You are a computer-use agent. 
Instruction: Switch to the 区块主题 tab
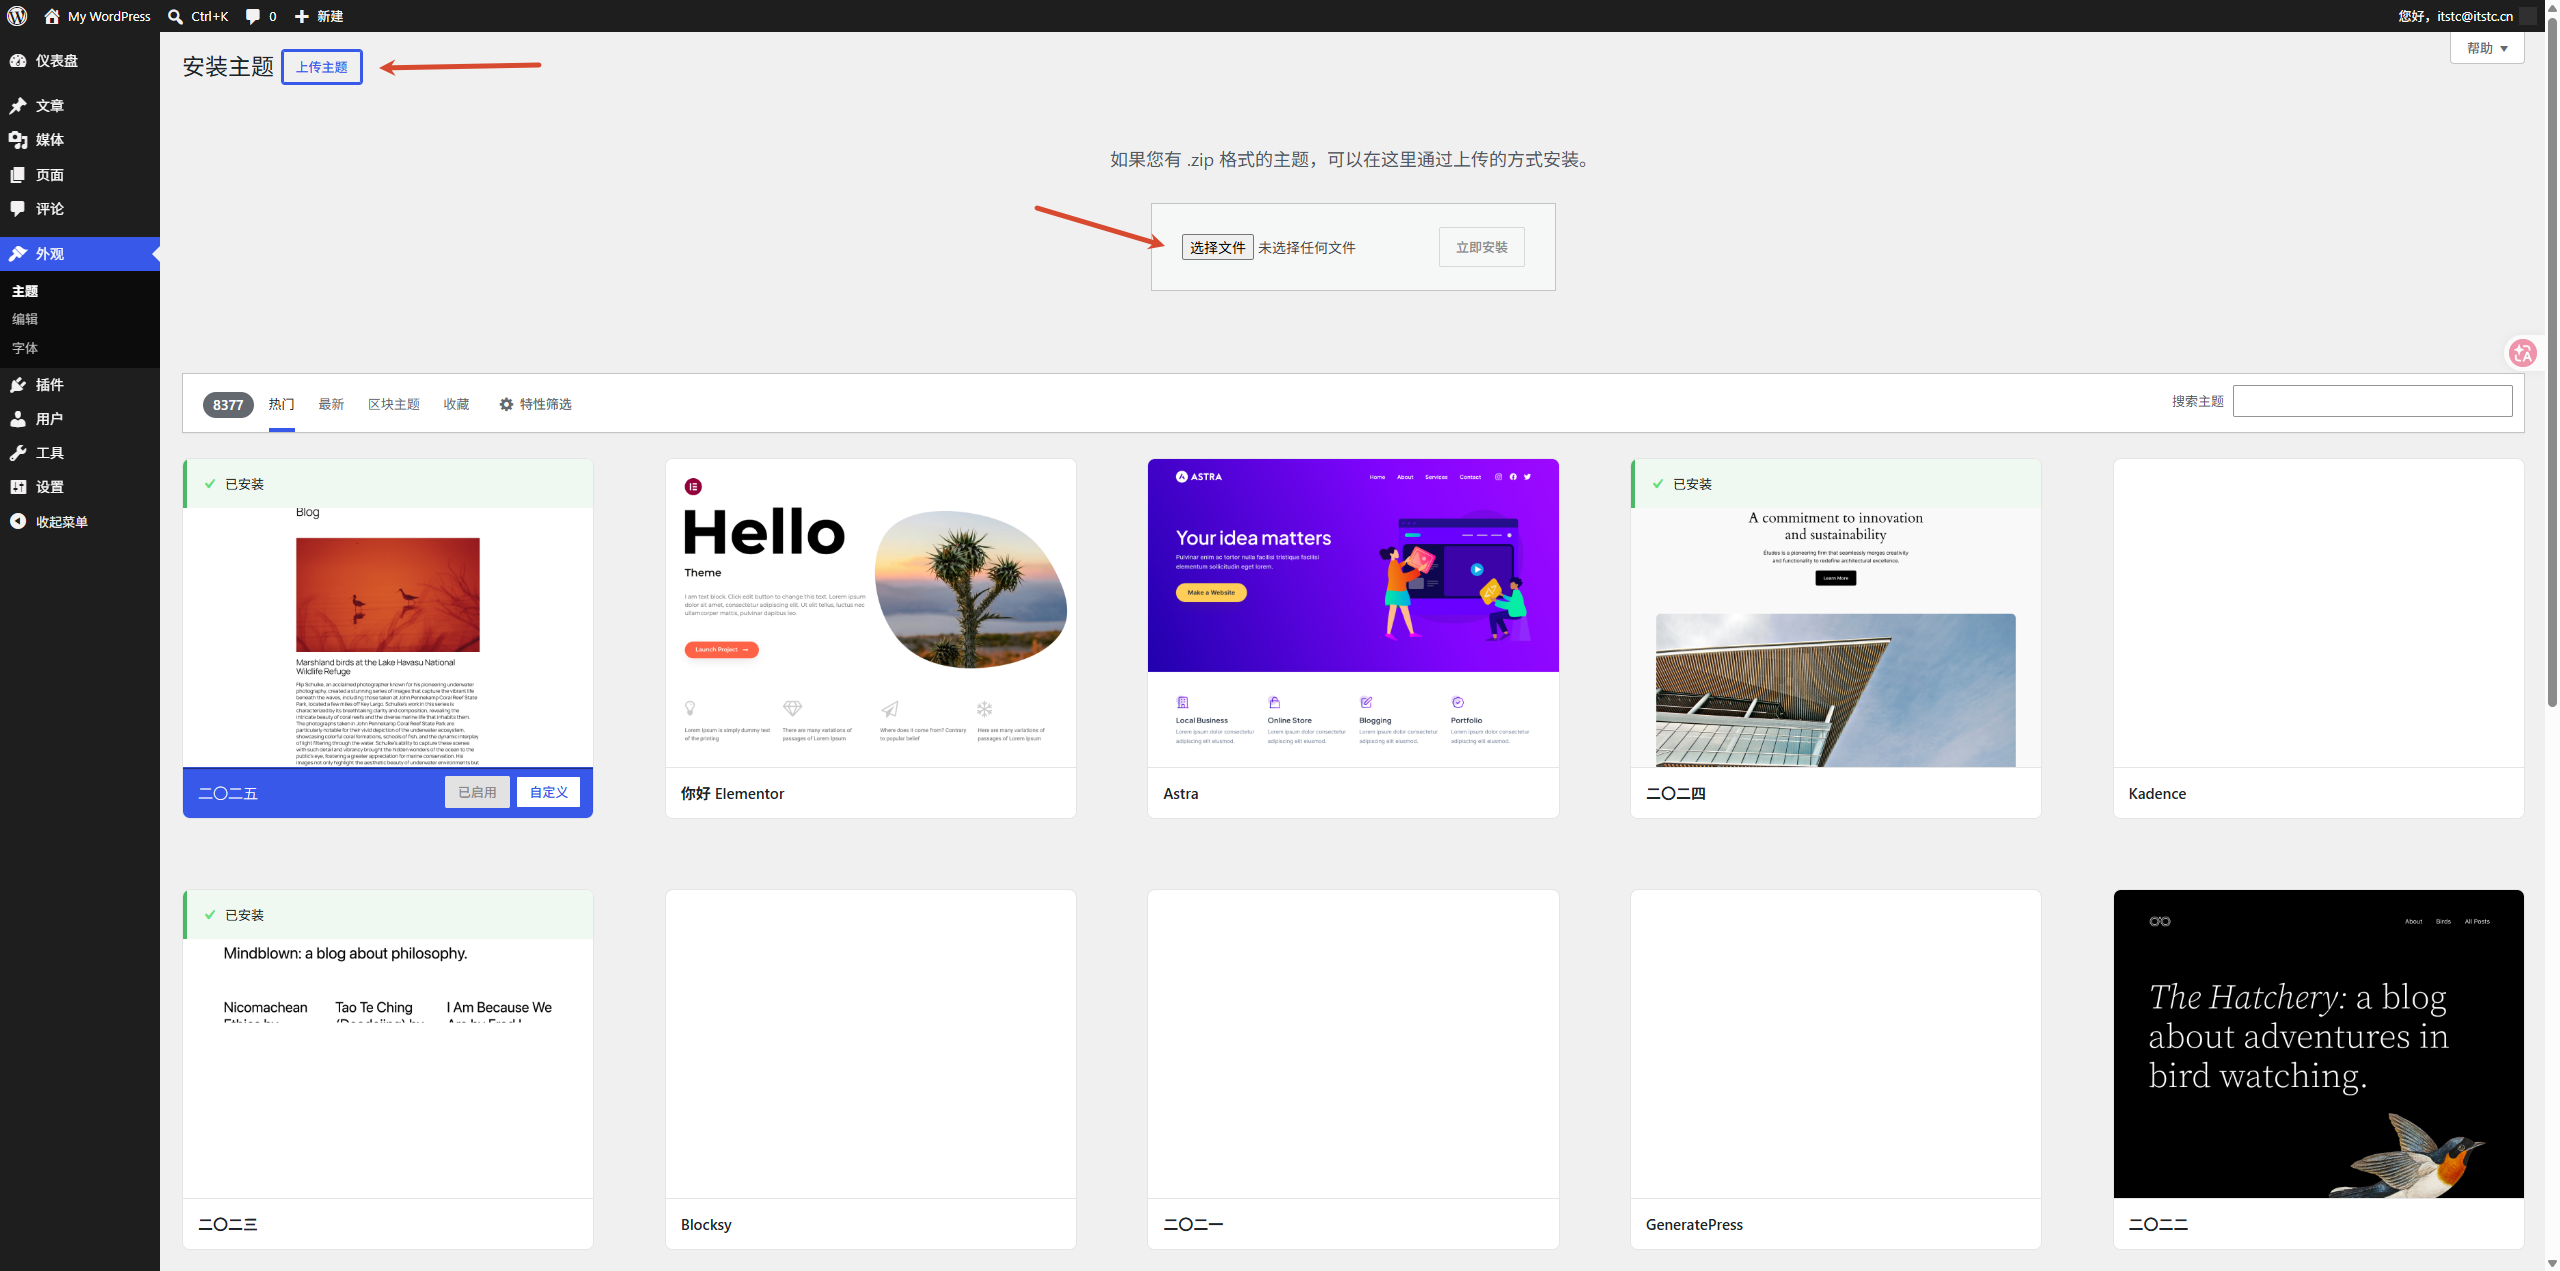click(394, 404)
